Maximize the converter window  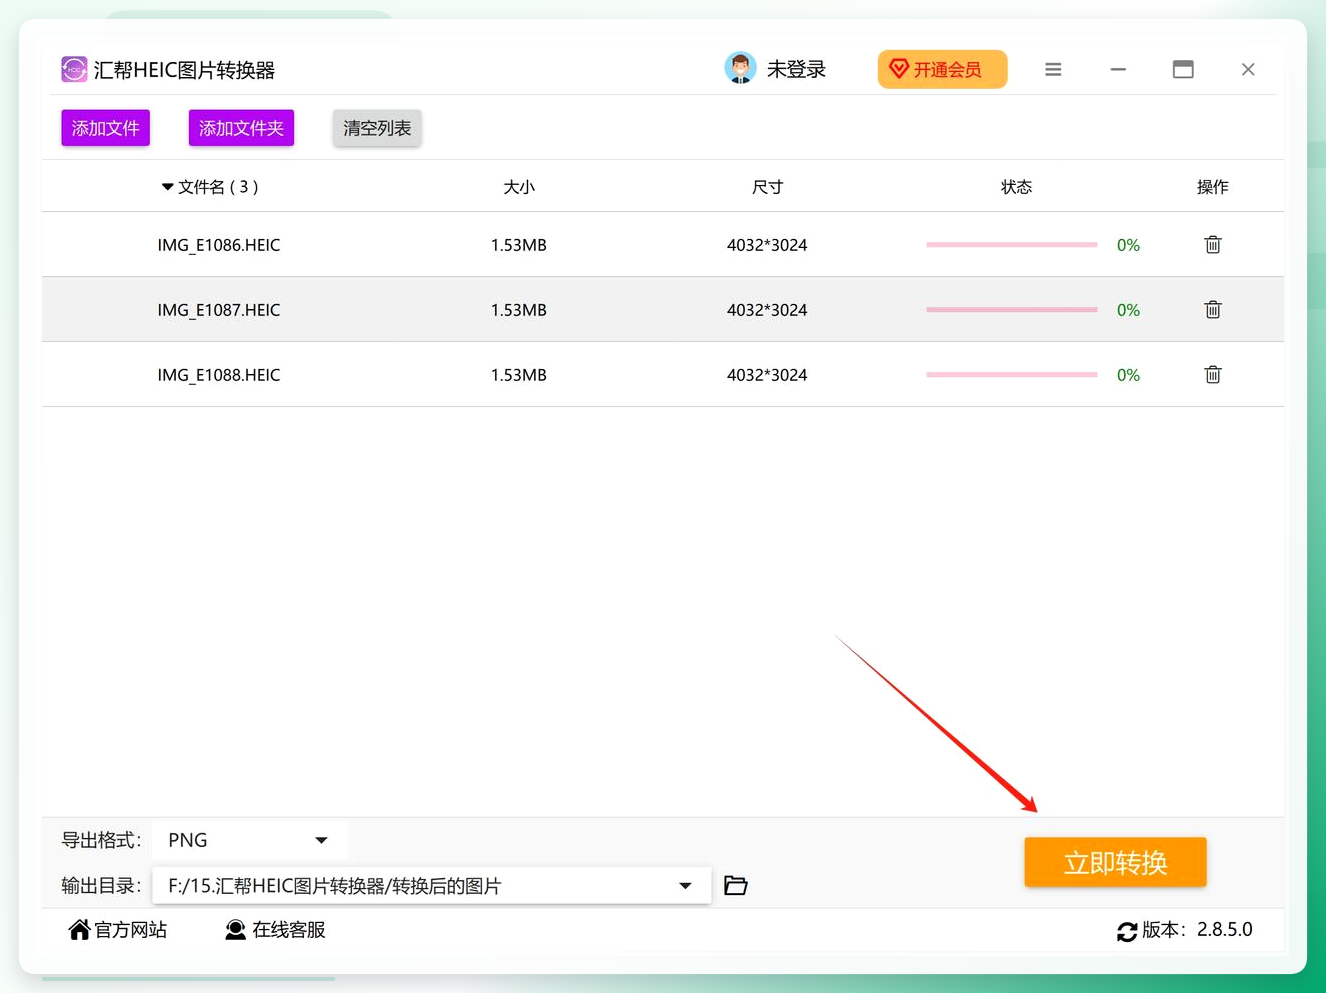[1183, 69]
